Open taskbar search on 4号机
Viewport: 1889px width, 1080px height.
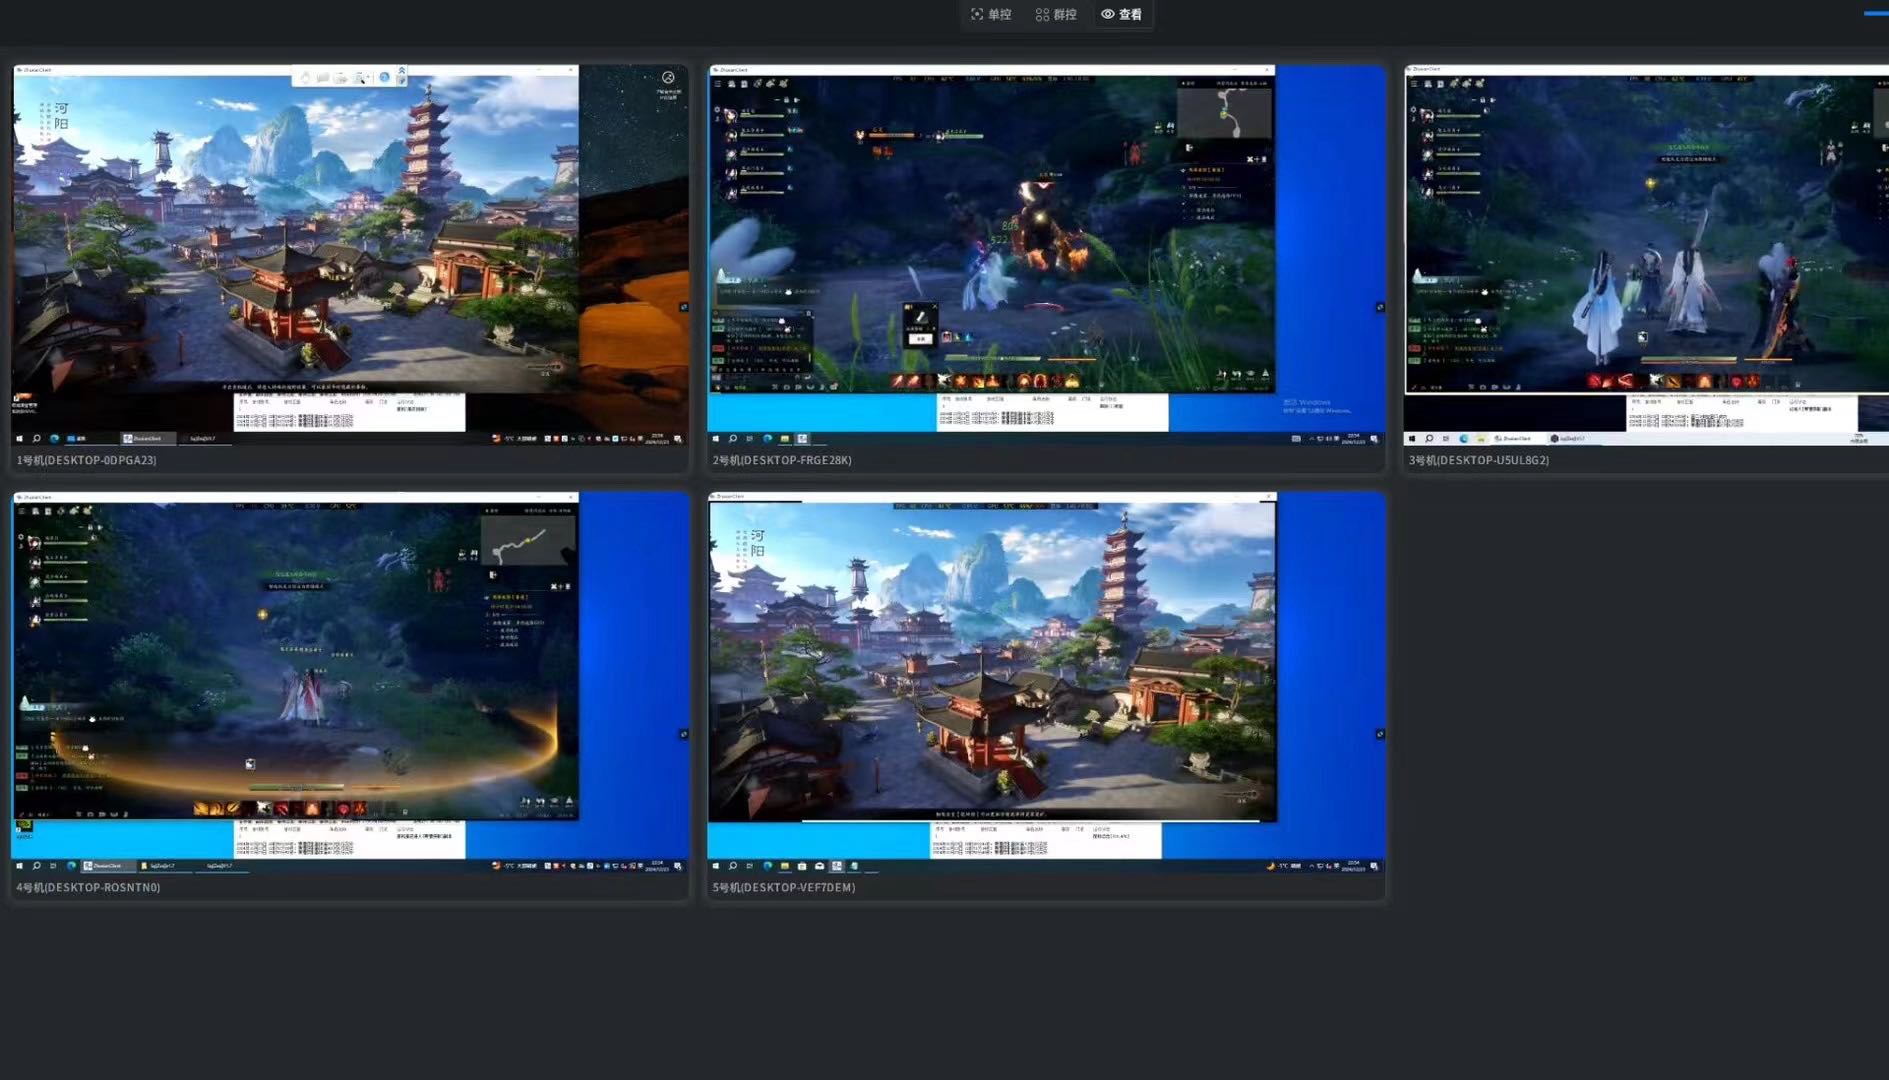coord(36,865)
